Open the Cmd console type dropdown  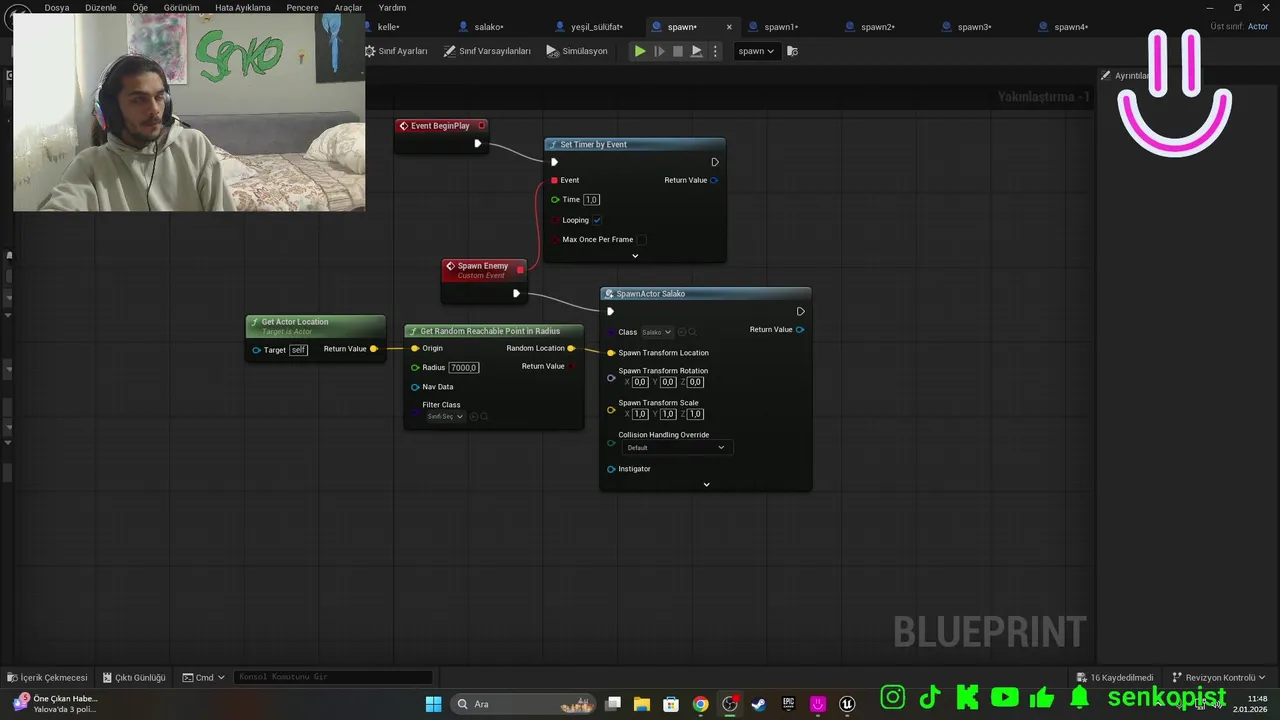coord(204,677)
